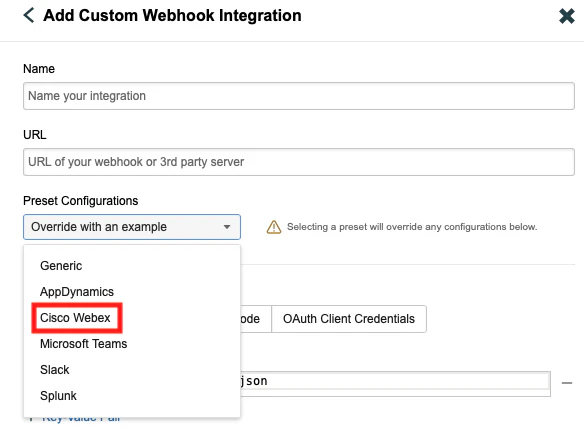Click the header value field containing json
The image size is (584, 437).
pyautogui.click(x=395, y=383)
